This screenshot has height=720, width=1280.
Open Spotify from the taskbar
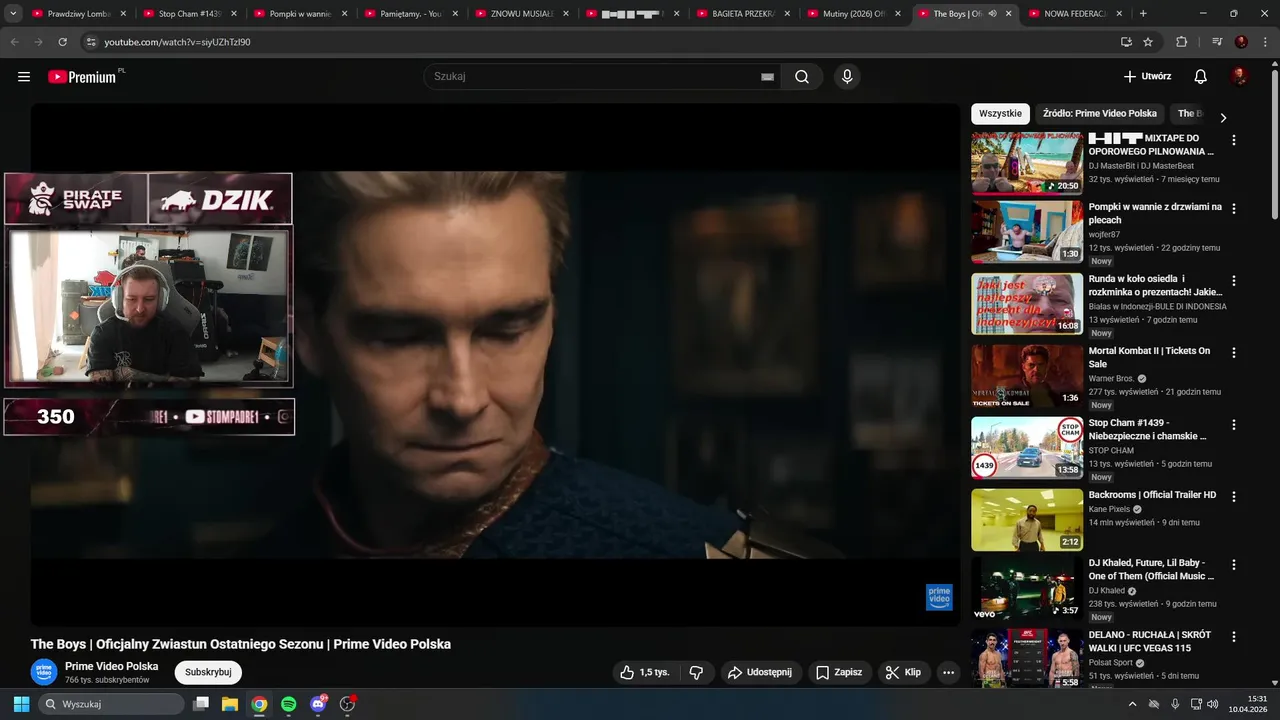click(288, 704)
